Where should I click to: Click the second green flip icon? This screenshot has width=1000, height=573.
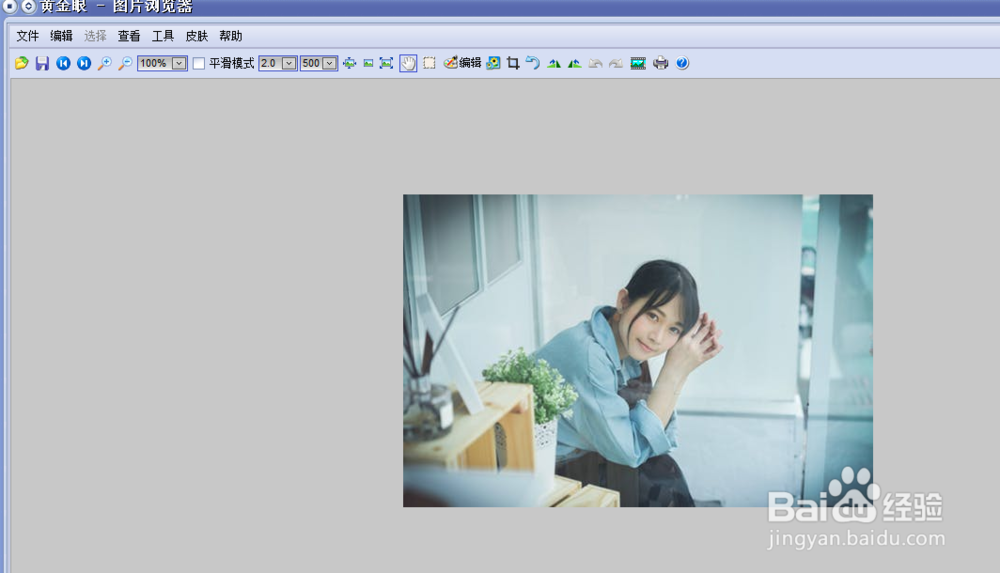tap(575, 63)
